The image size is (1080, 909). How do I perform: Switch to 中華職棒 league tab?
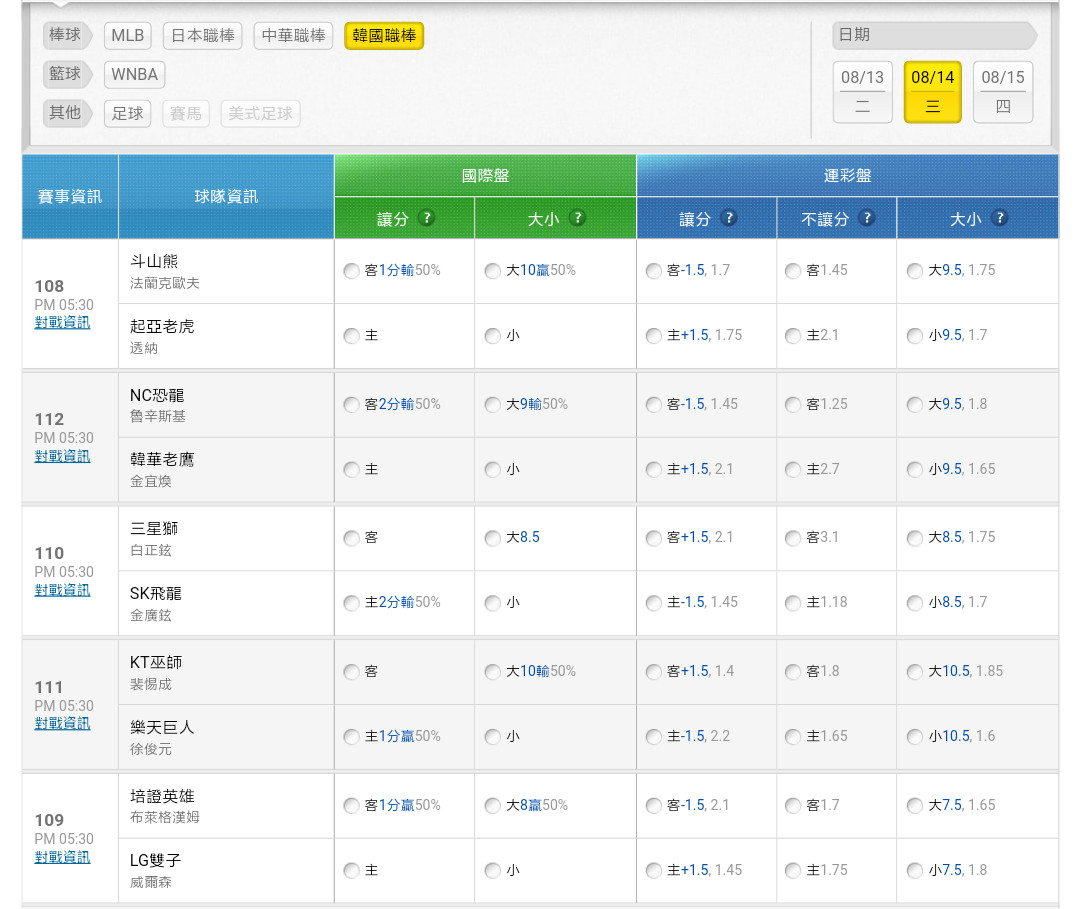point(293,36)
